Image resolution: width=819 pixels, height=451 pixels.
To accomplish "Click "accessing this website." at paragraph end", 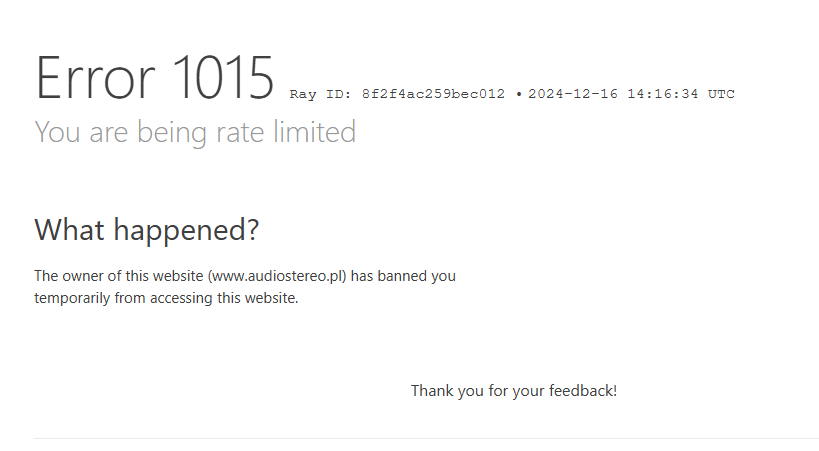I will [224, 298].
